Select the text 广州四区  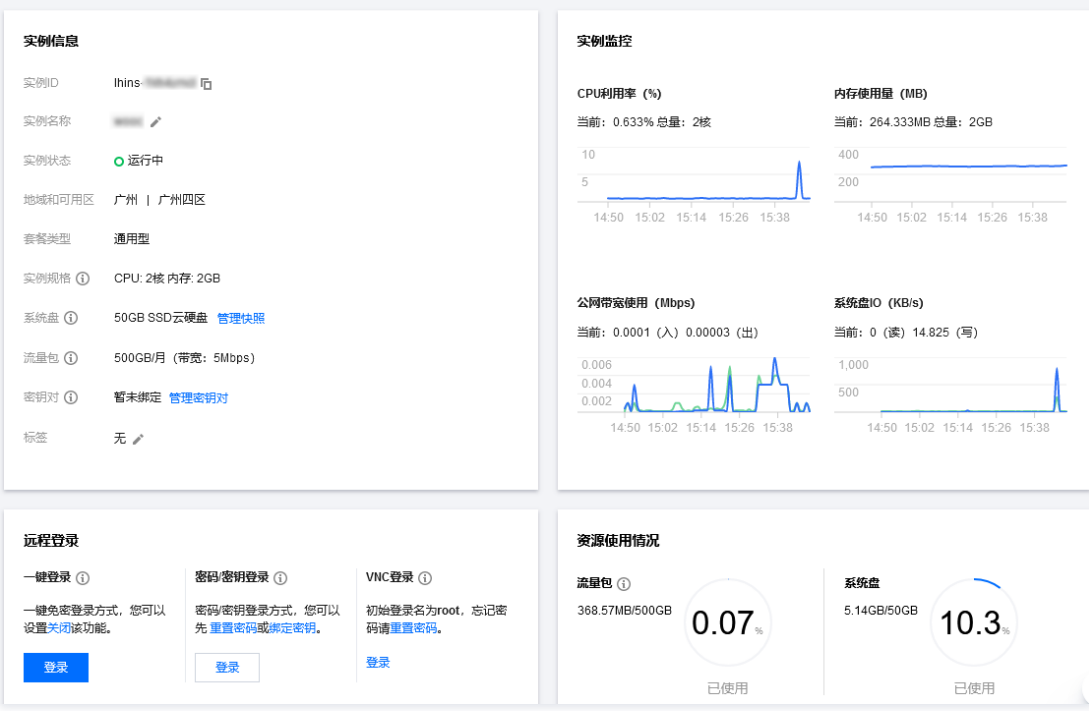click(182, 200)
